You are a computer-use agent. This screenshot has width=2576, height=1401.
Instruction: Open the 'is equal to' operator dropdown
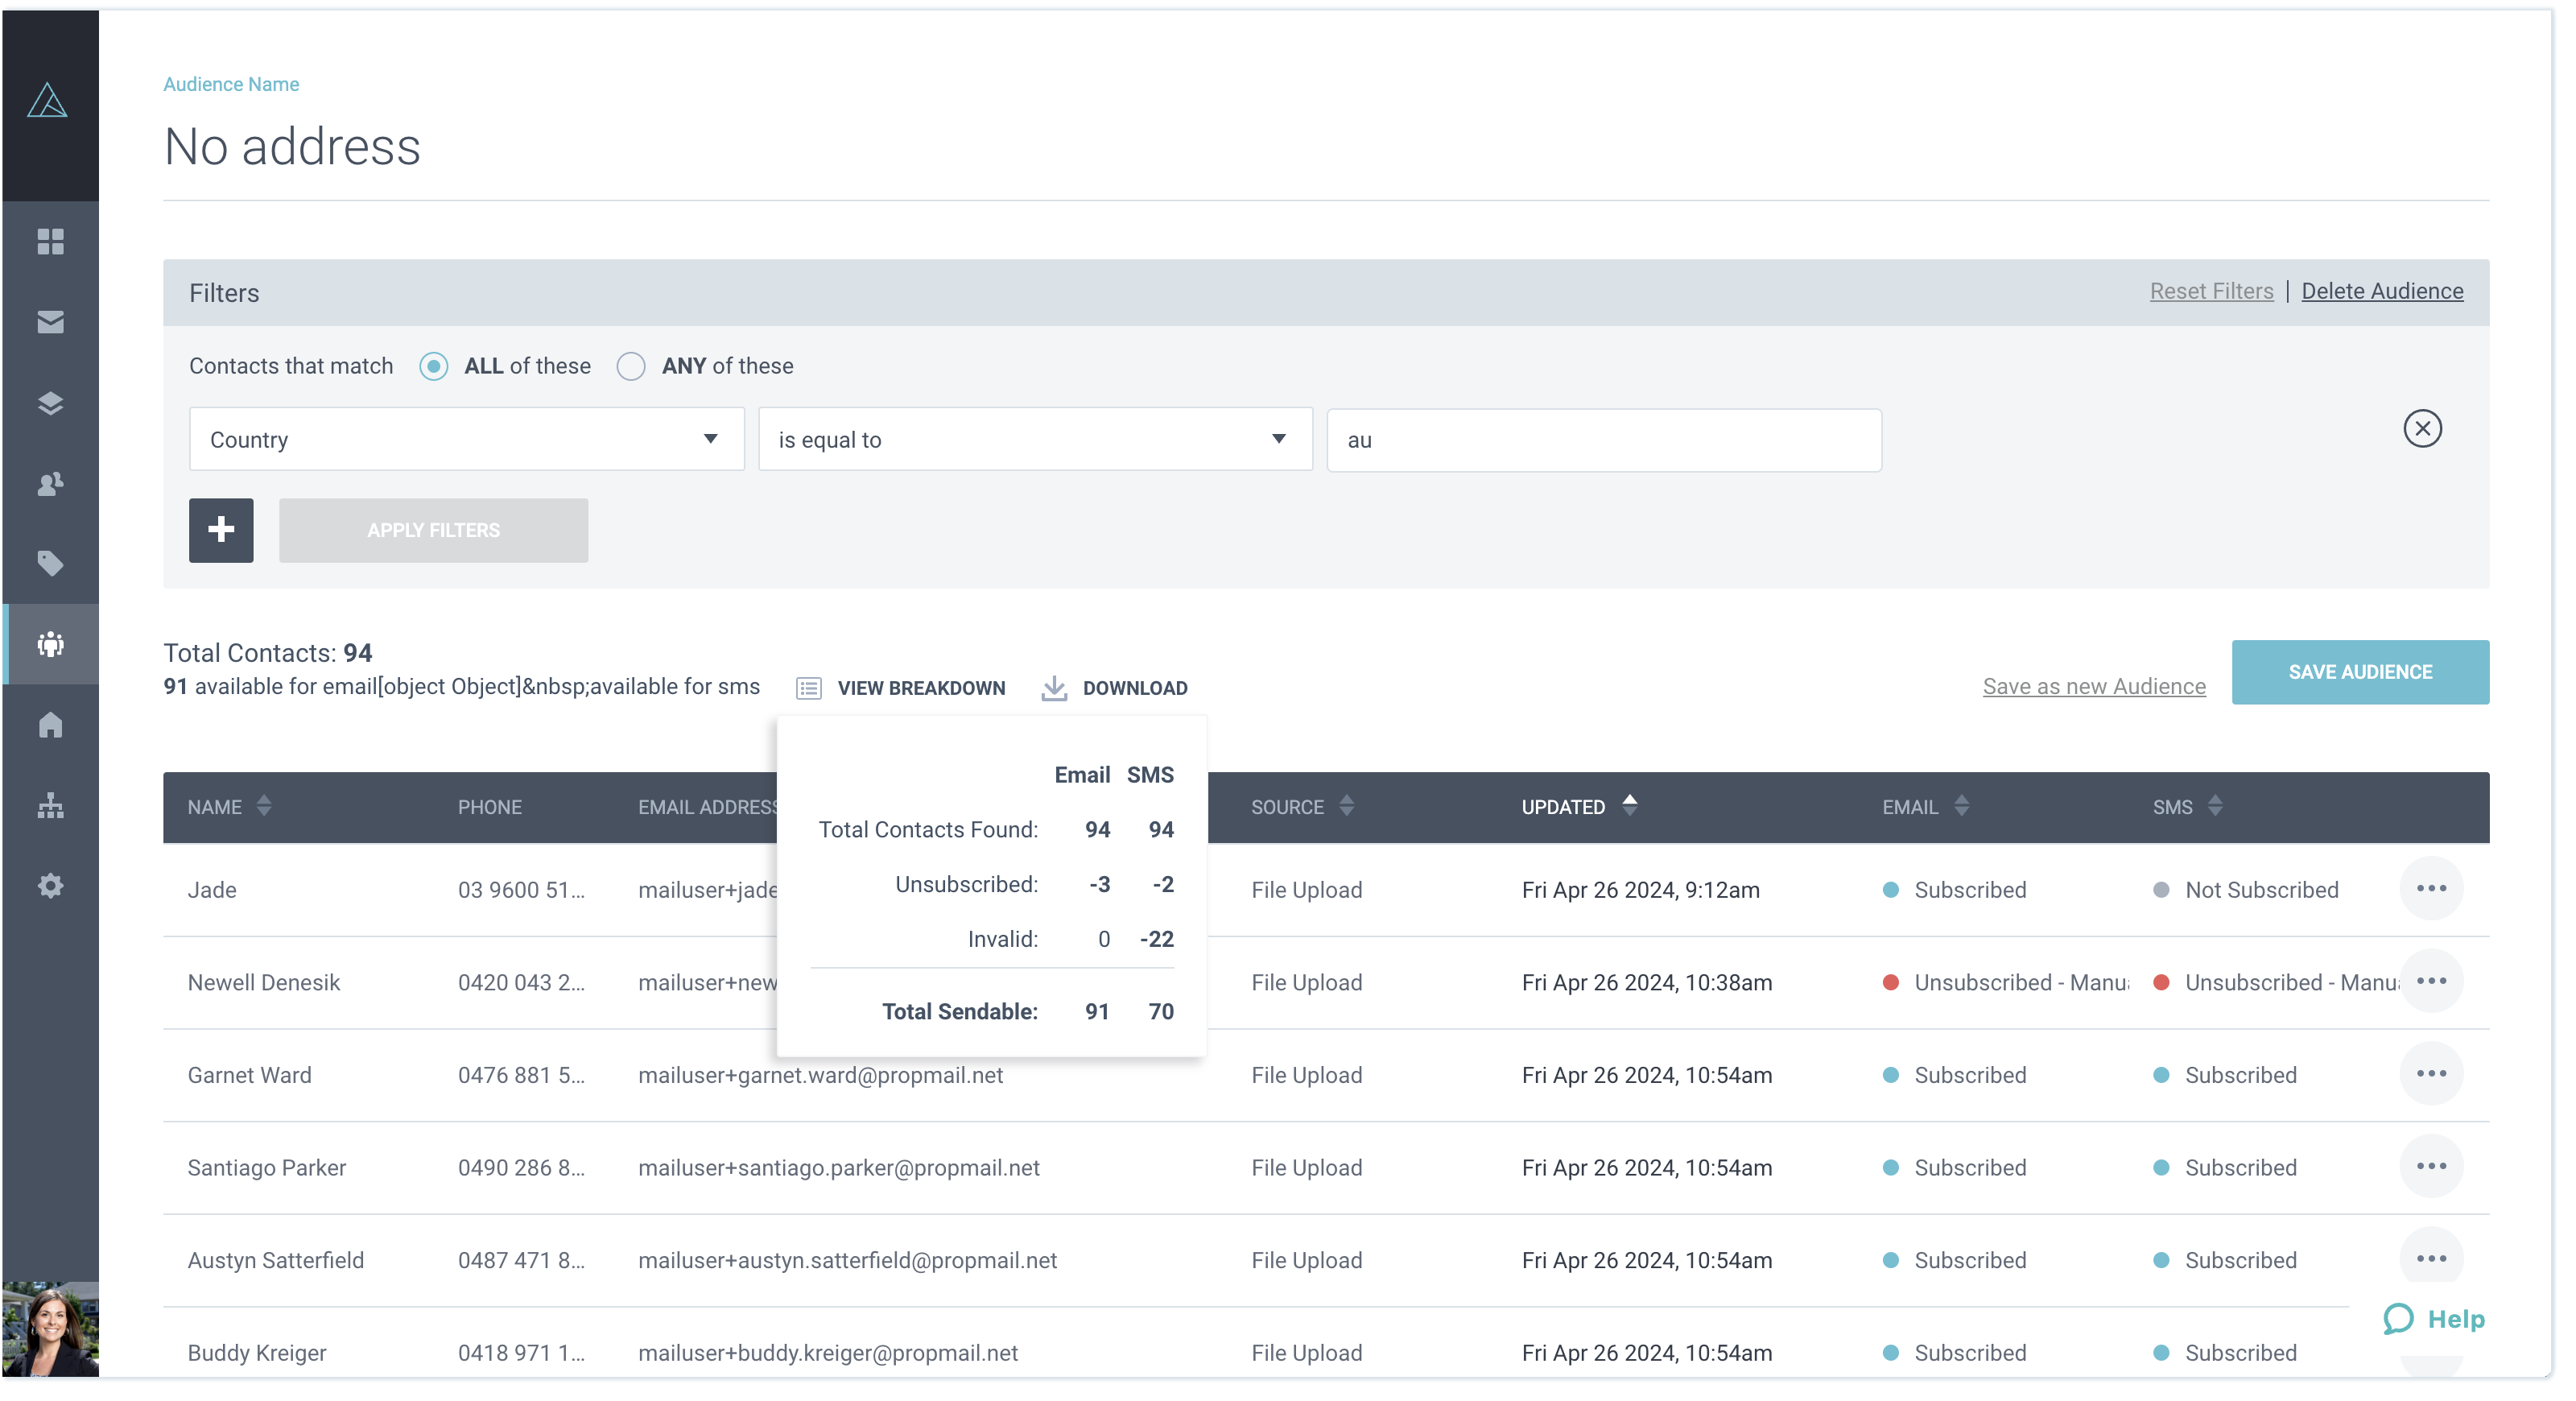[1035, 440]
